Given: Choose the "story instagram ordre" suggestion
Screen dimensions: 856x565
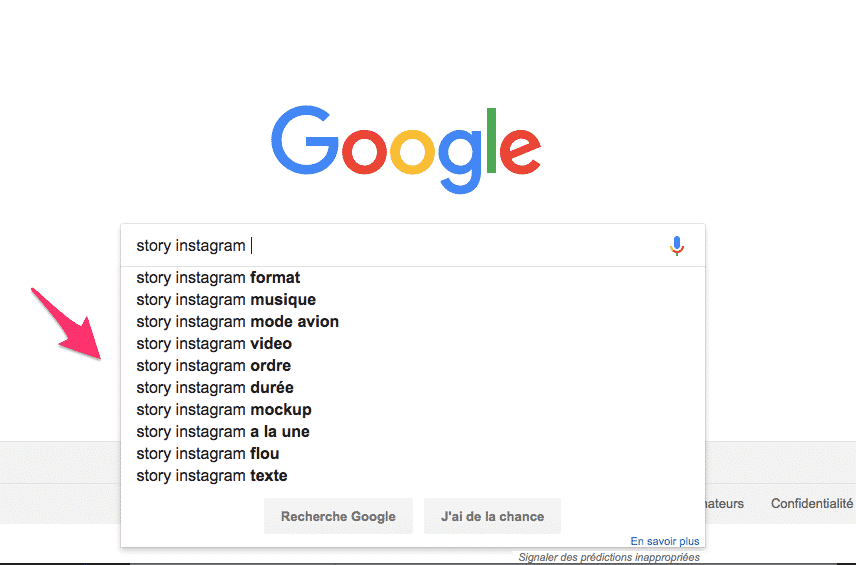Looking at the screenshot, I should coord(214,366).
